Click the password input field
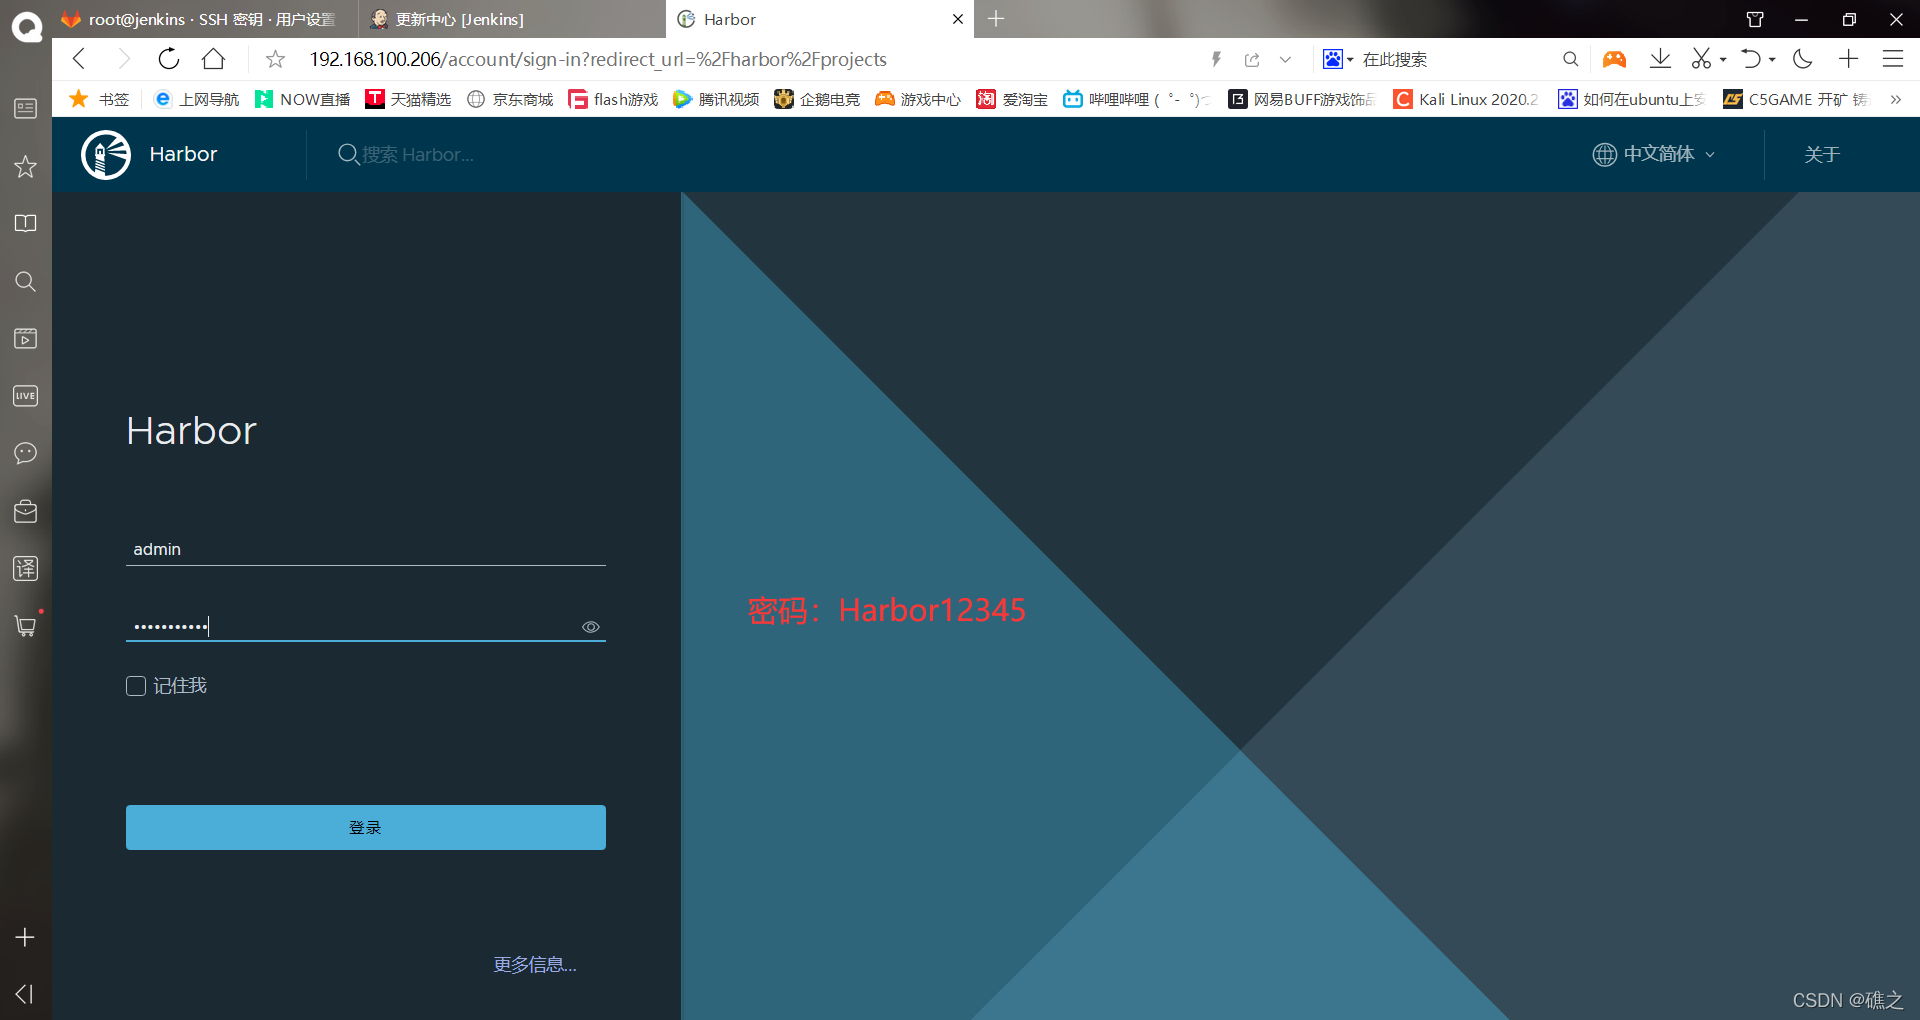 [366, 627]
